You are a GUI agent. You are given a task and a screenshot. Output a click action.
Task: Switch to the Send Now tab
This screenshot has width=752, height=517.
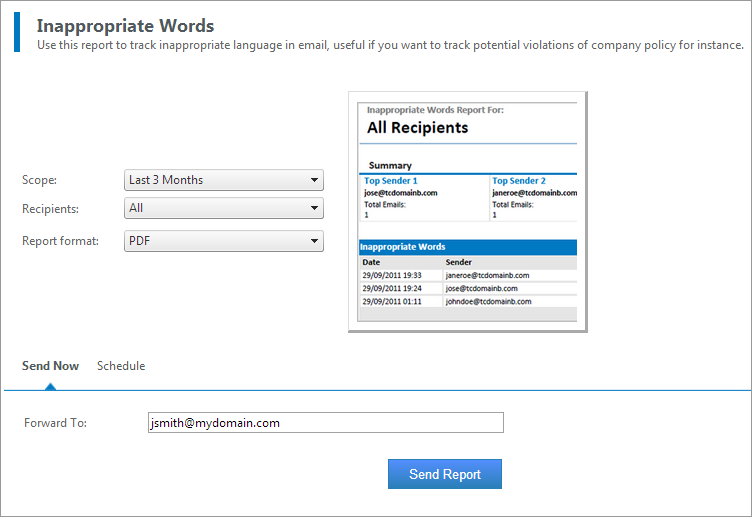(50, 366)
